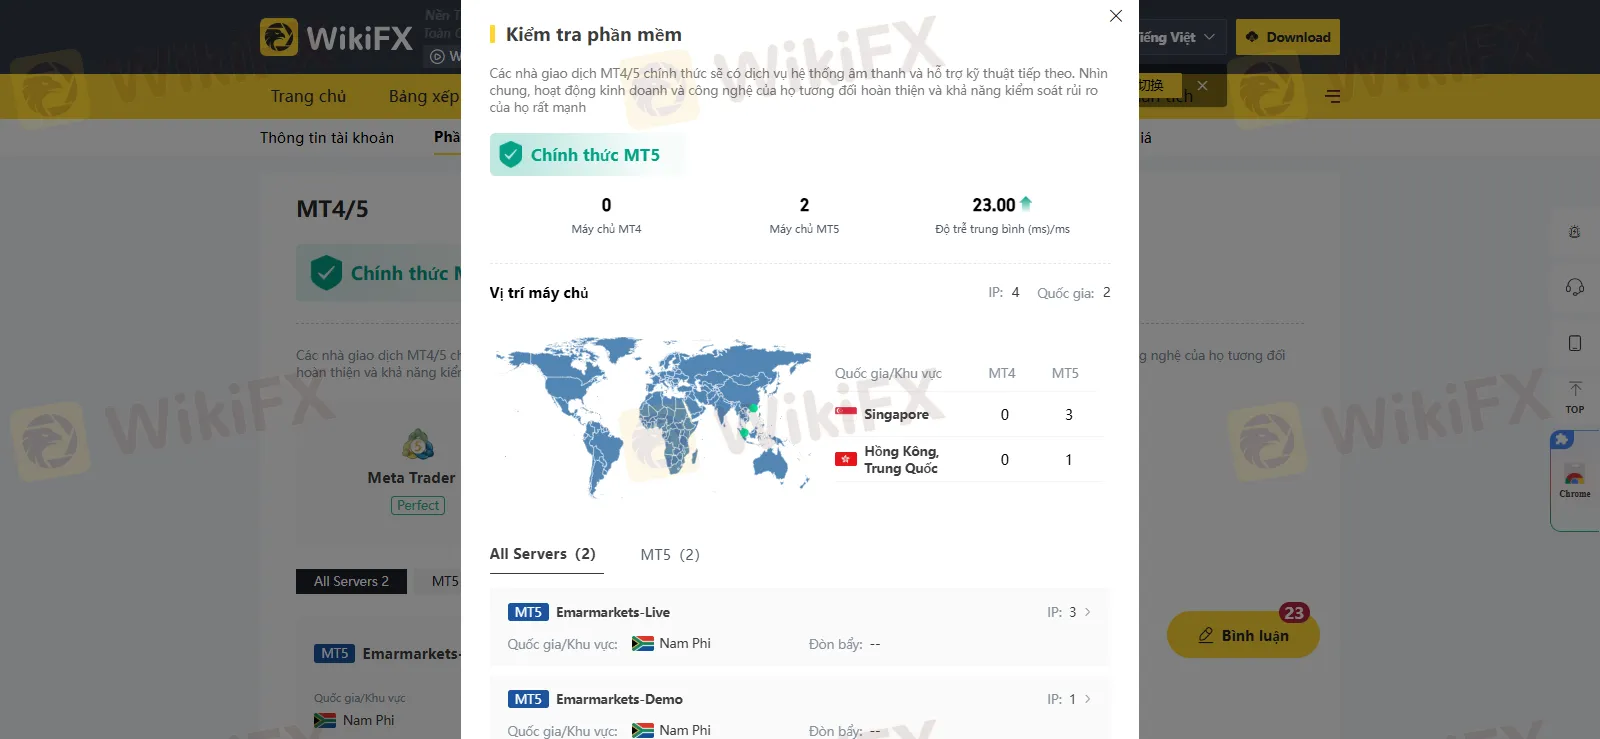Click the bug report sidebar icon

point(1574,232)
